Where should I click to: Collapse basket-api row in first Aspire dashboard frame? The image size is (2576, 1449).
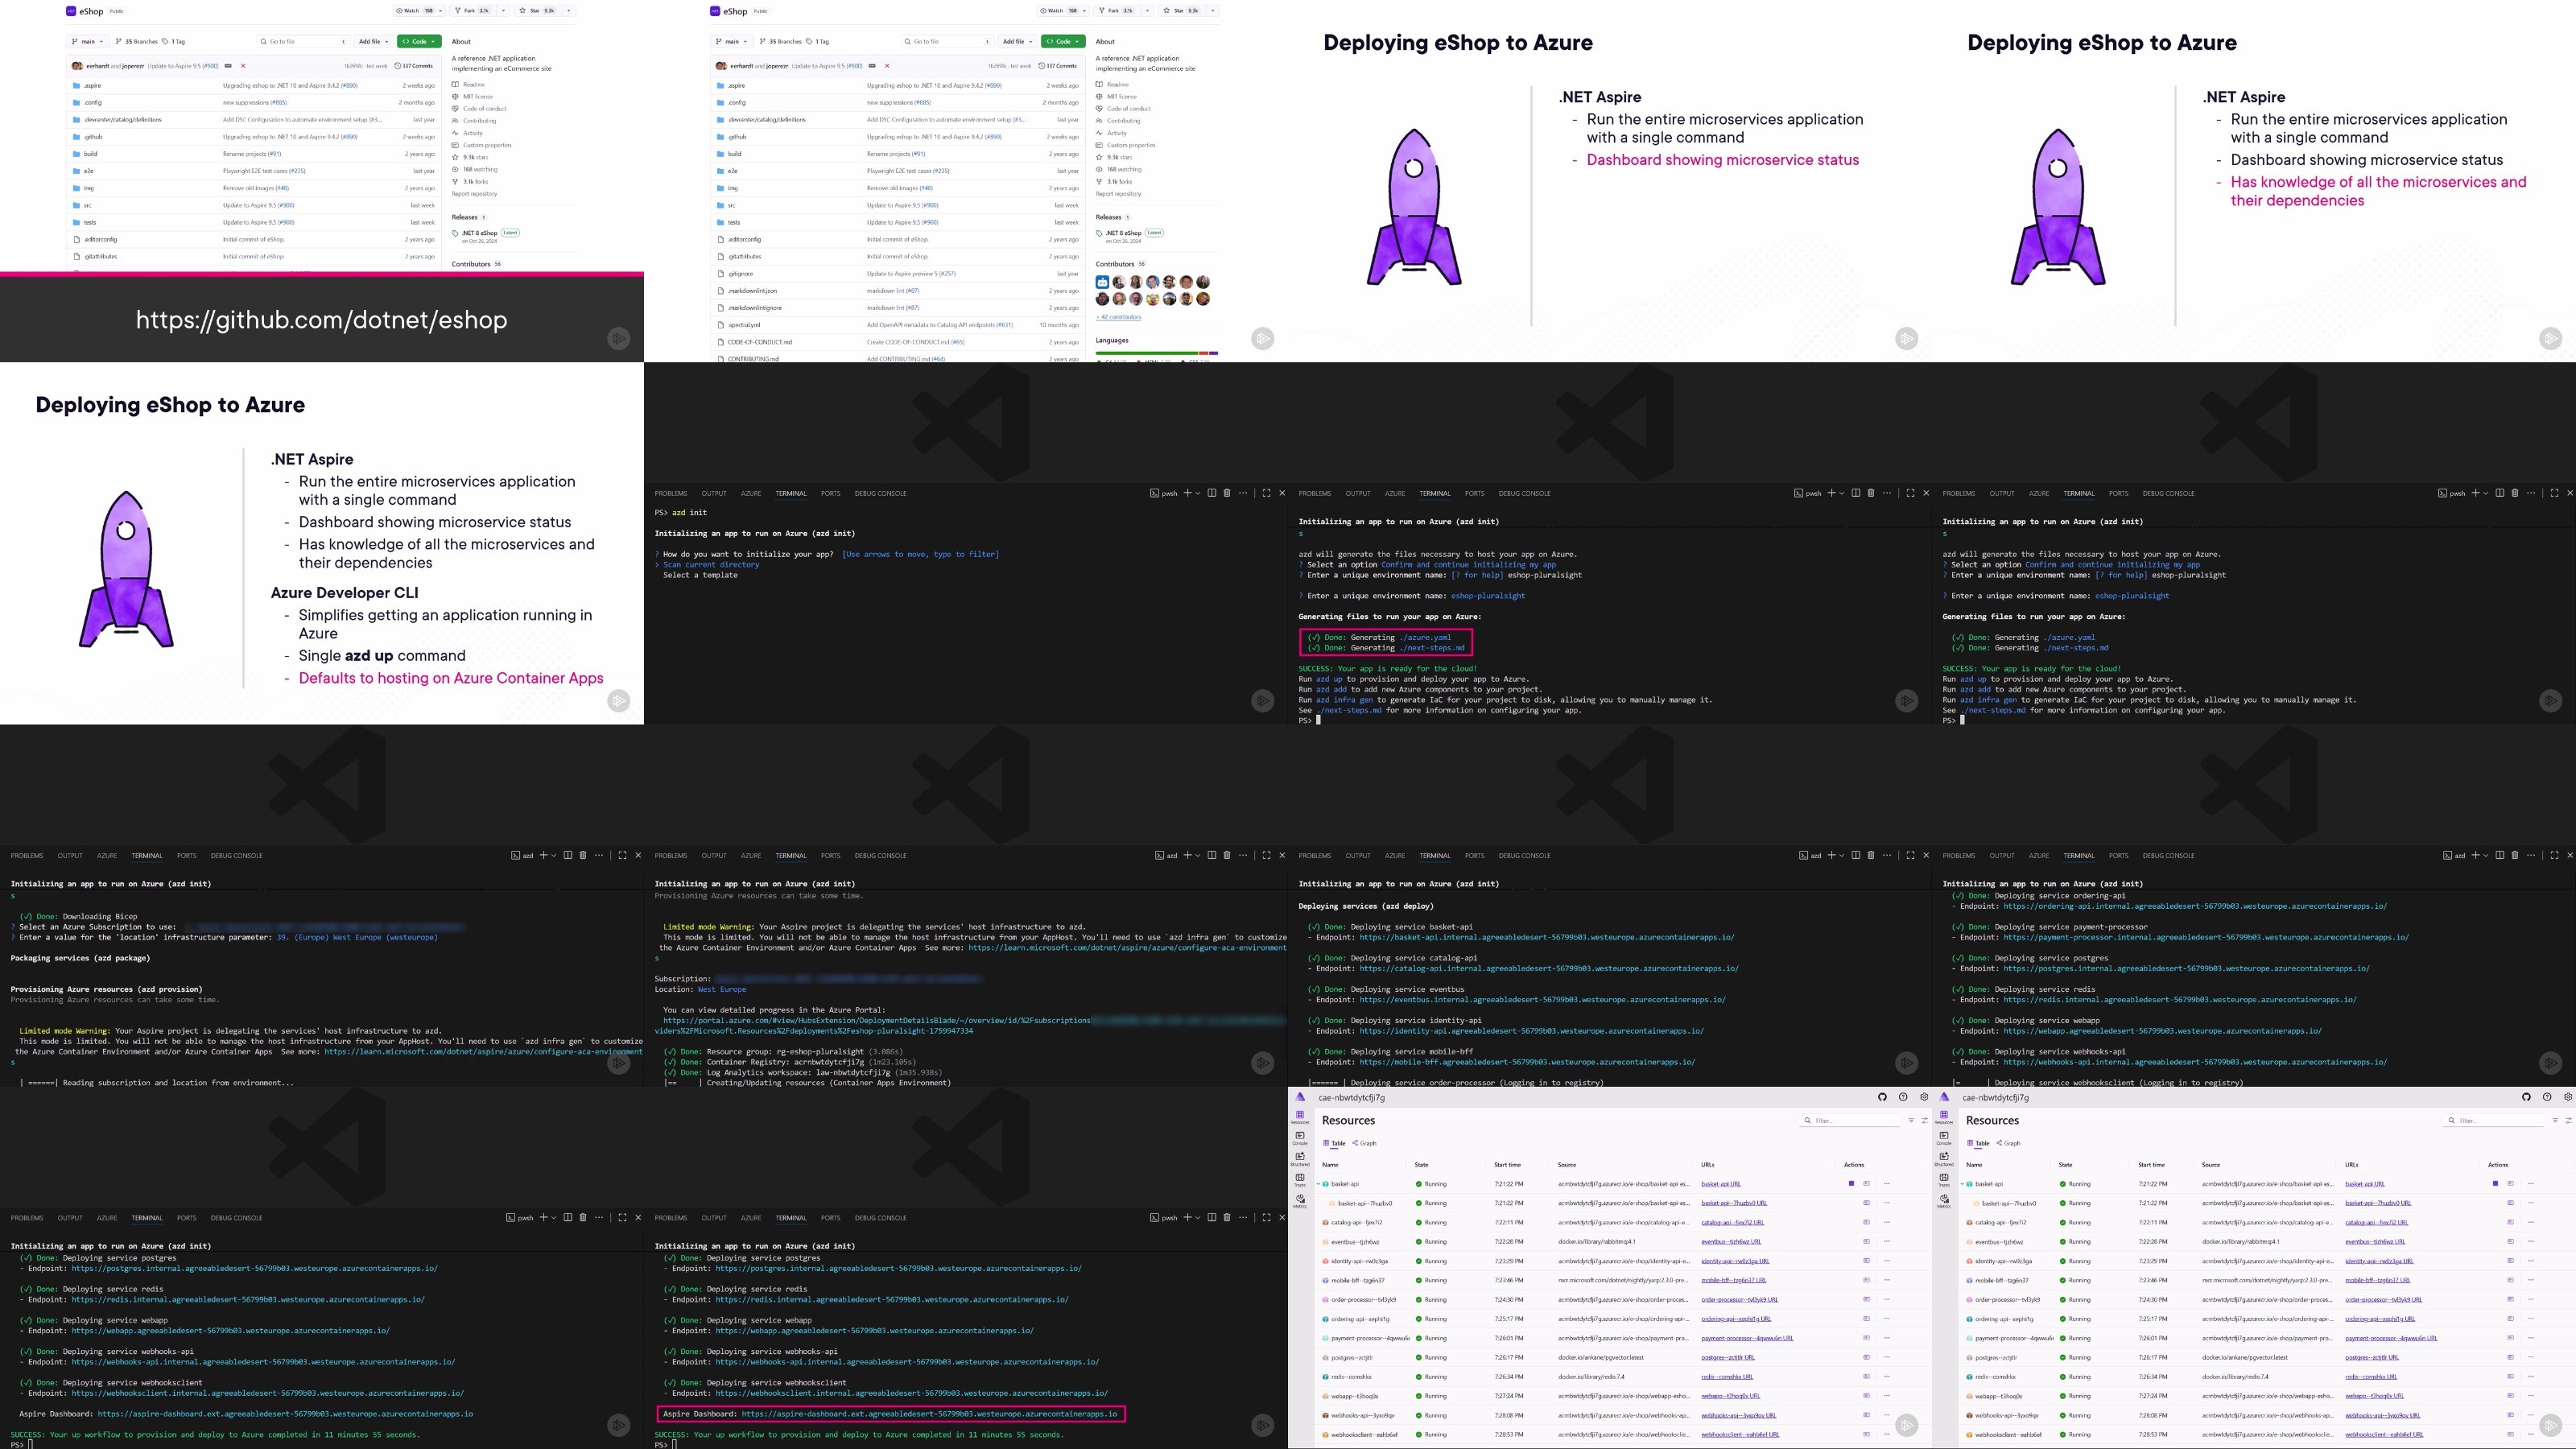point(1319,1184)
